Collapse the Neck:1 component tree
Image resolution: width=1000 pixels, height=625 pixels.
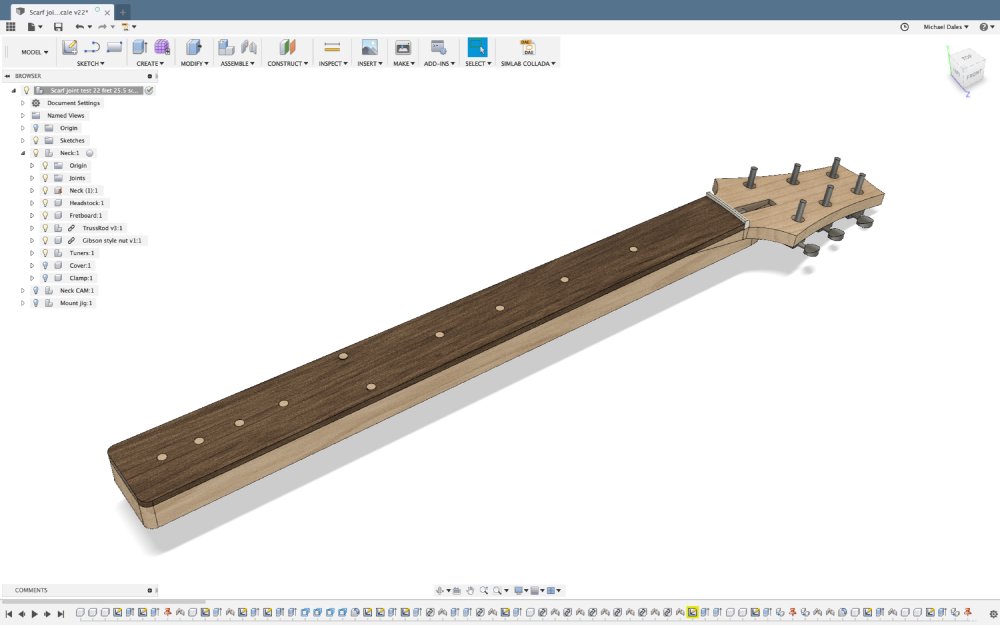point(23,153)
